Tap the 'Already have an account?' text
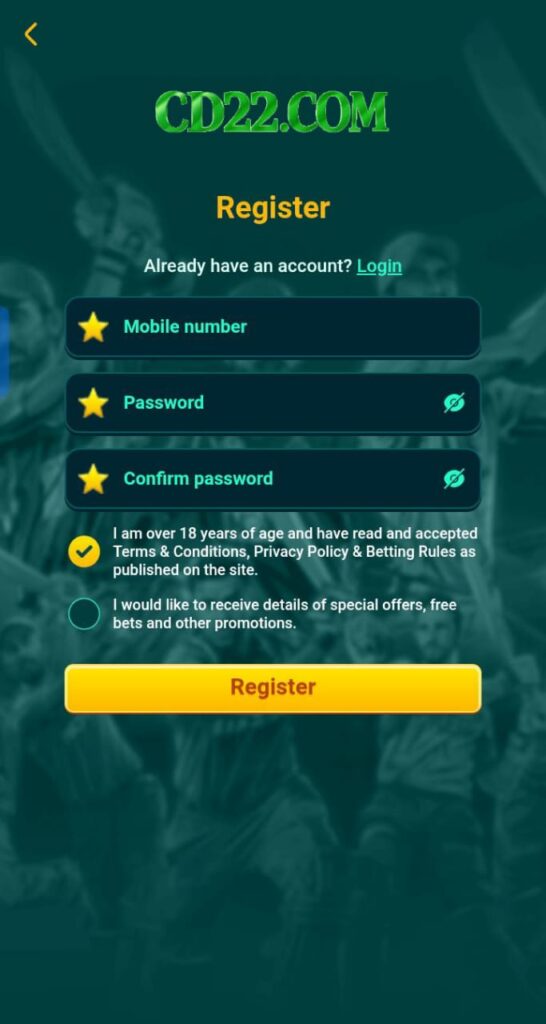 tap(248, 266)
